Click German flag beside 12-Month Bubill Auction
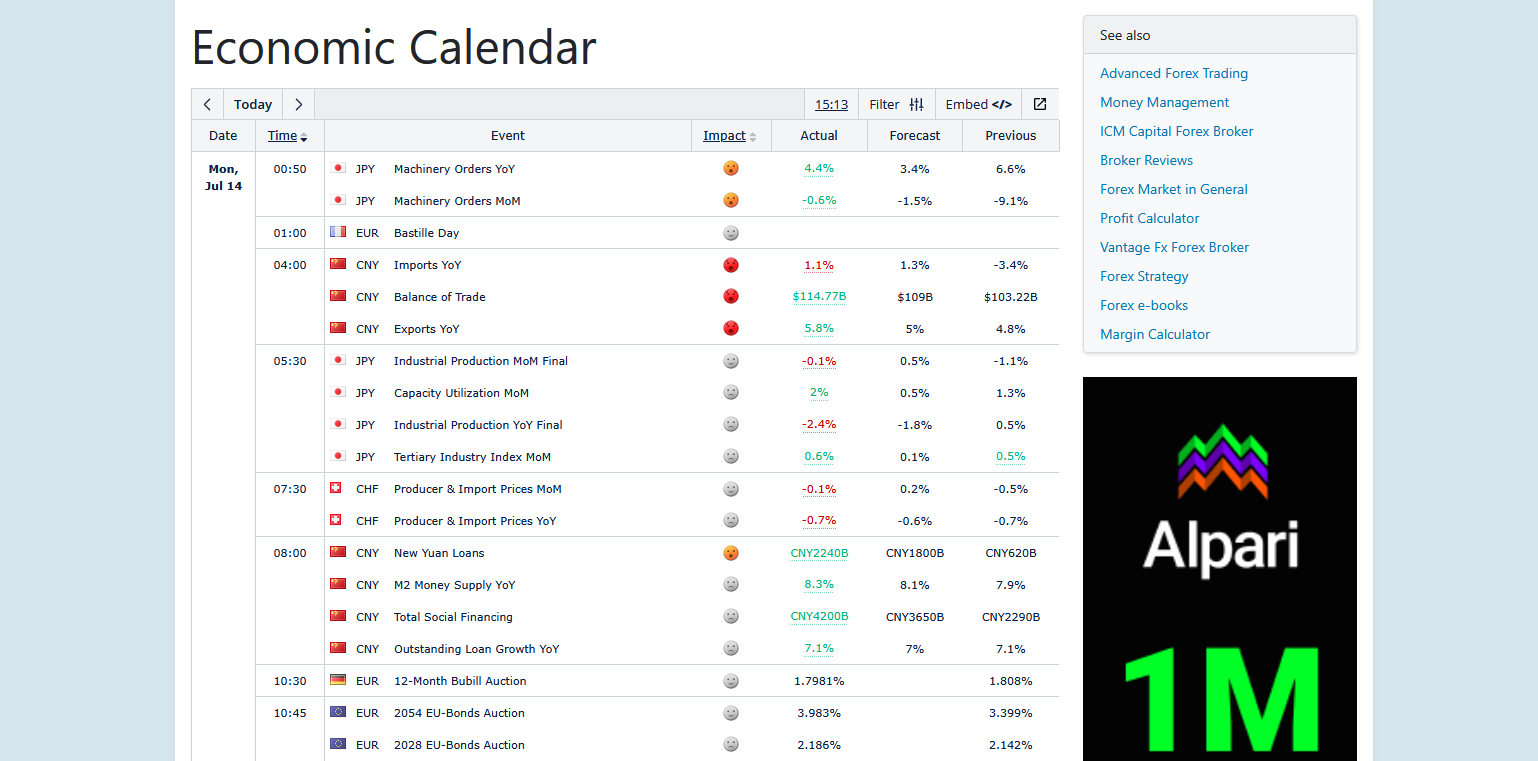Image resolution: width=1538 pixels, height=761 pixels. coord(338,680)
